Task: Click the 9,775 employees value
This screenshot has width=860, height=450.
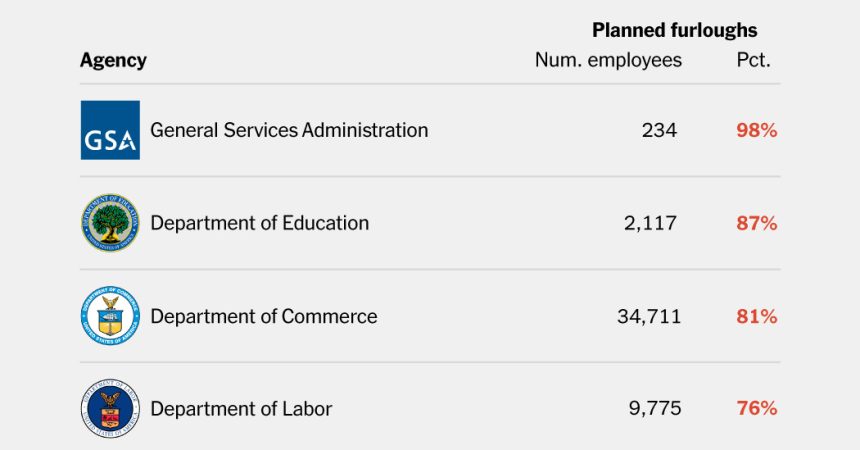Action: point(651,408)
